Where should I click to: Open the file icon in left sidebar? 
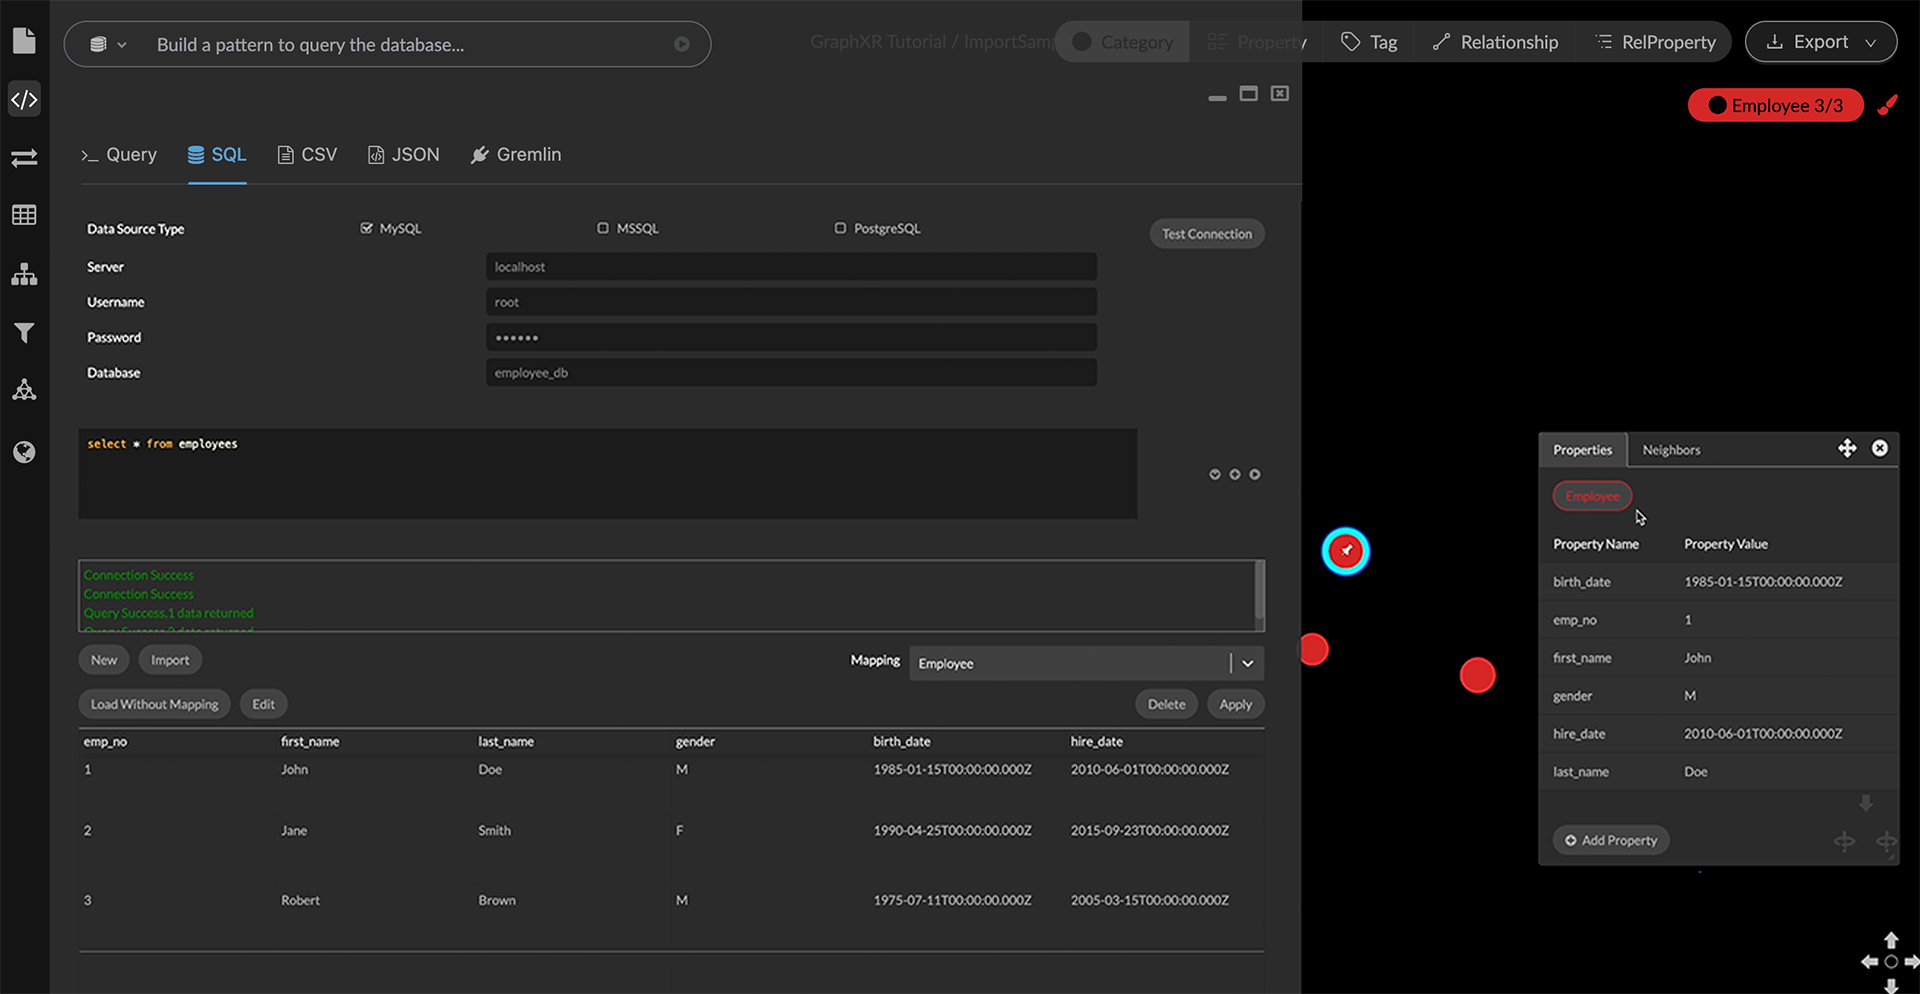point(24,41)
